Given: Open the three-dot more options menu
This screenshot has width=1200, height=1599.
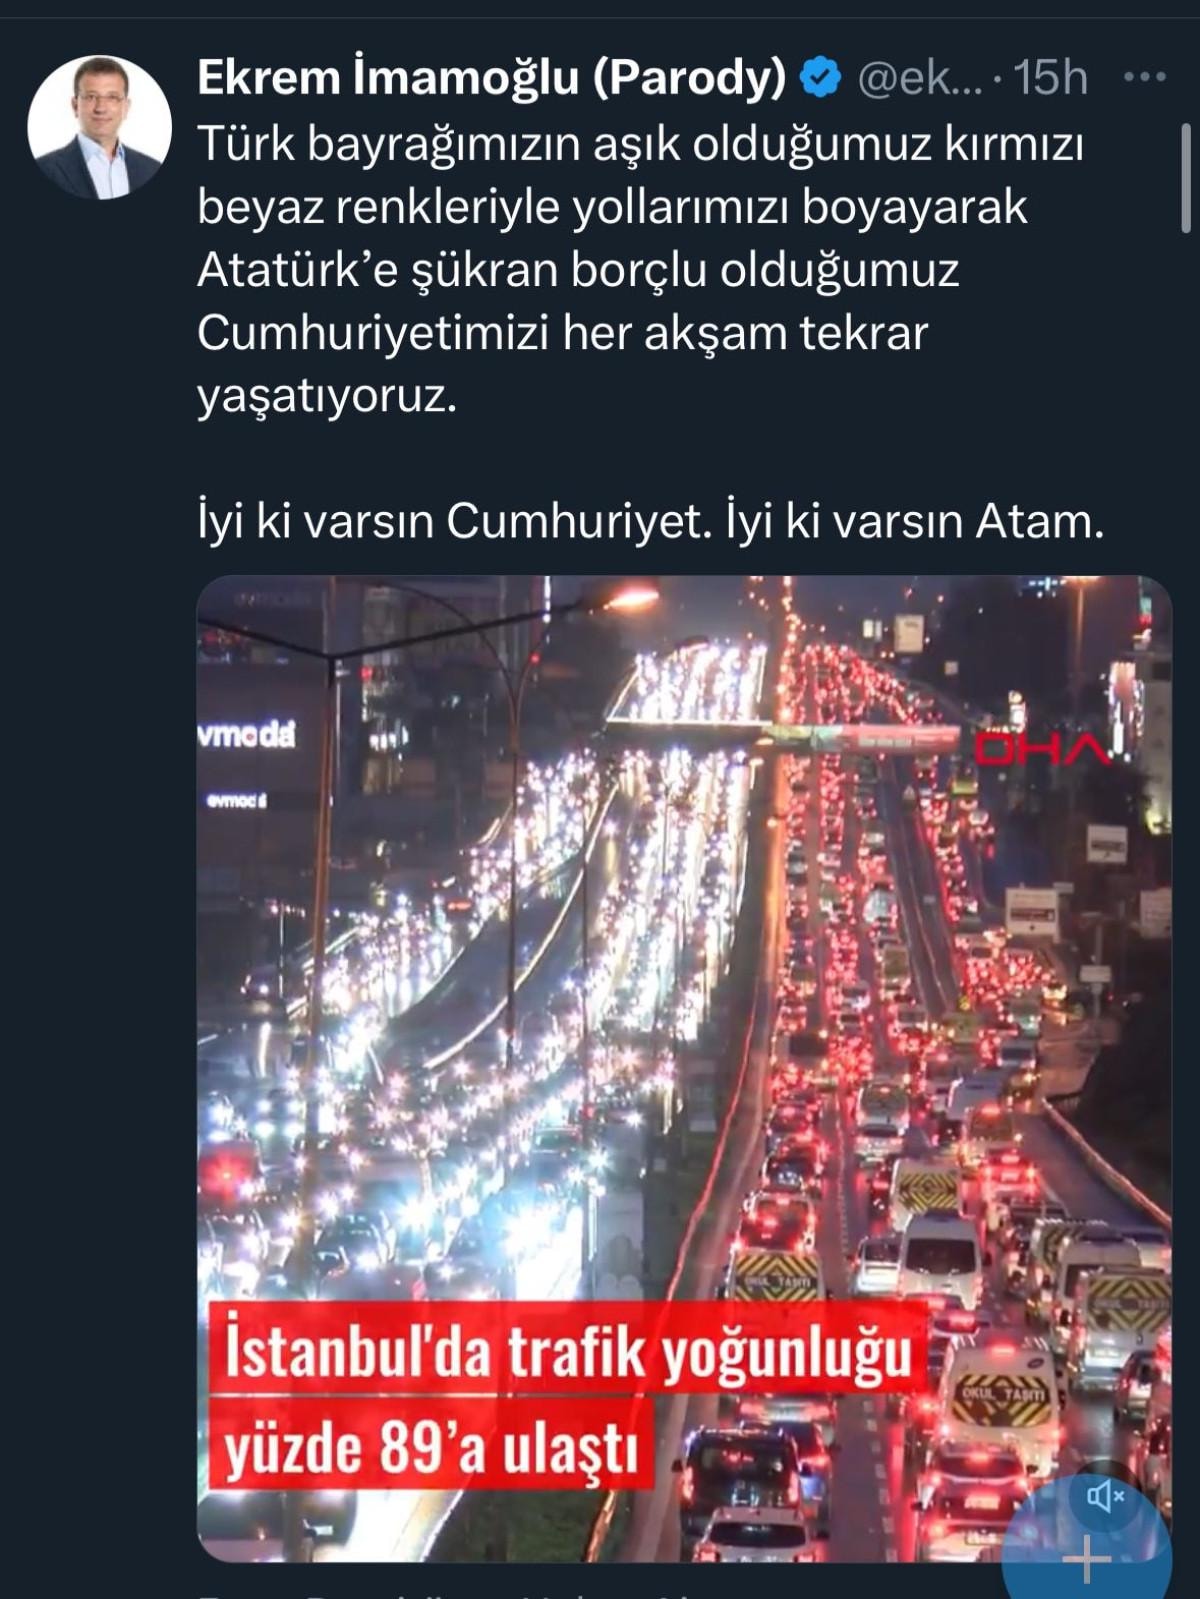Looking at the screenshot, I should pos(1146,77).
